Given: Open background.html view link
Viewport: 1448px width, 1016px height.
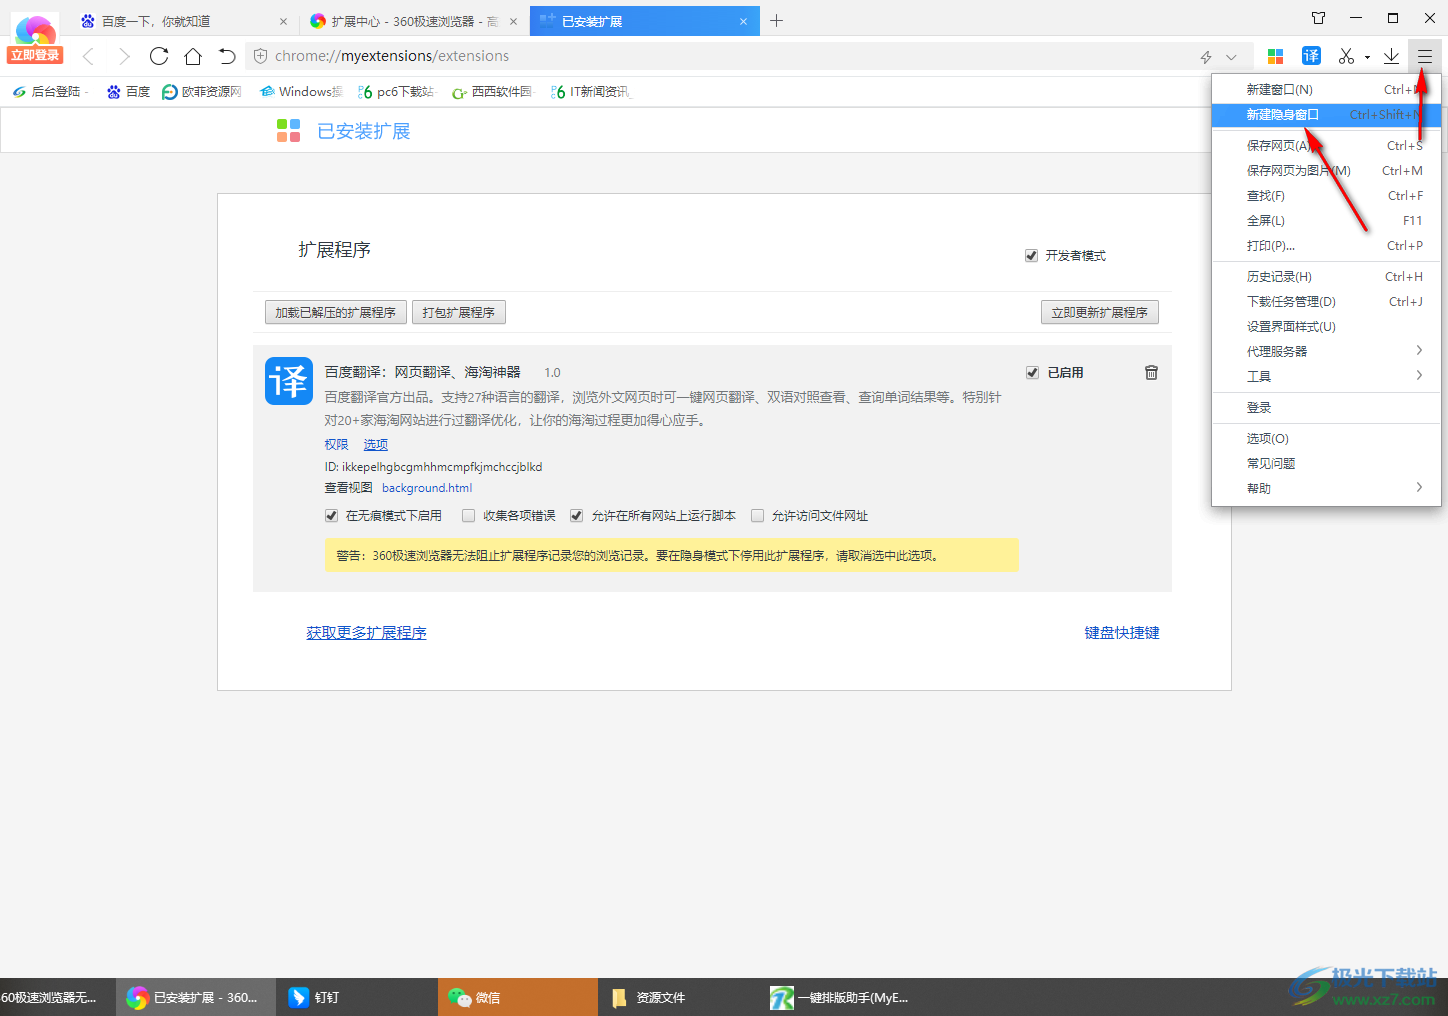Looking at the screenshot, I should tap(427, 488).
